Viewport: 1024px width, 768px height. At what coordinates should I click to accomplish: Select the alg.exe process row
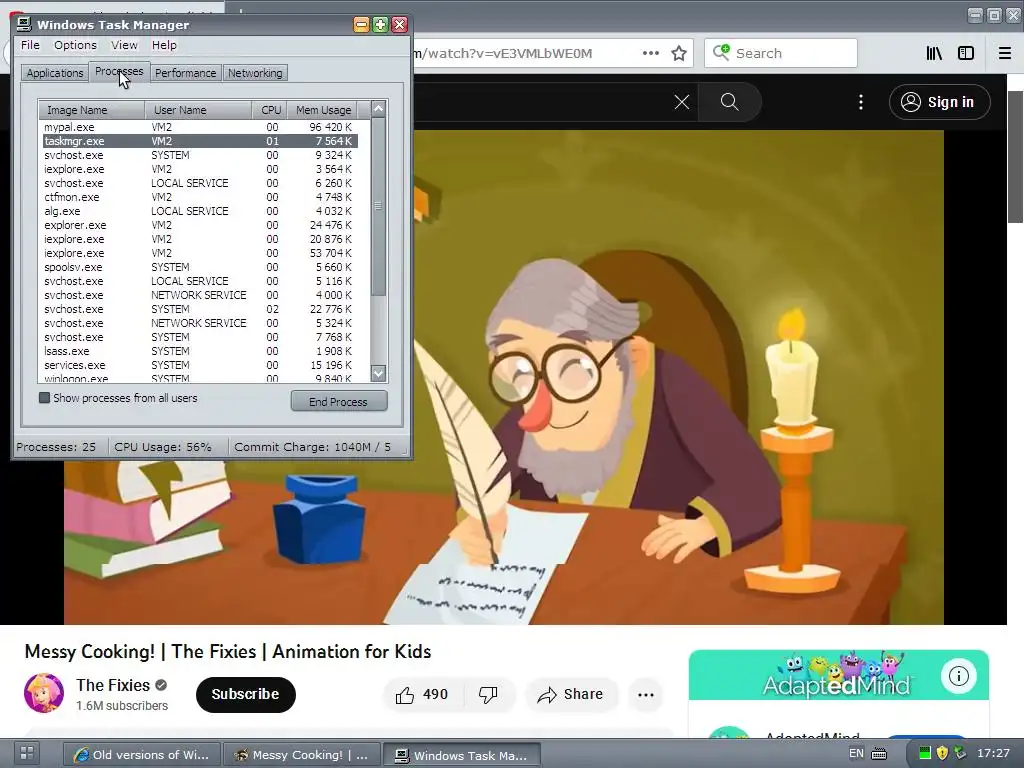point(200,211)
